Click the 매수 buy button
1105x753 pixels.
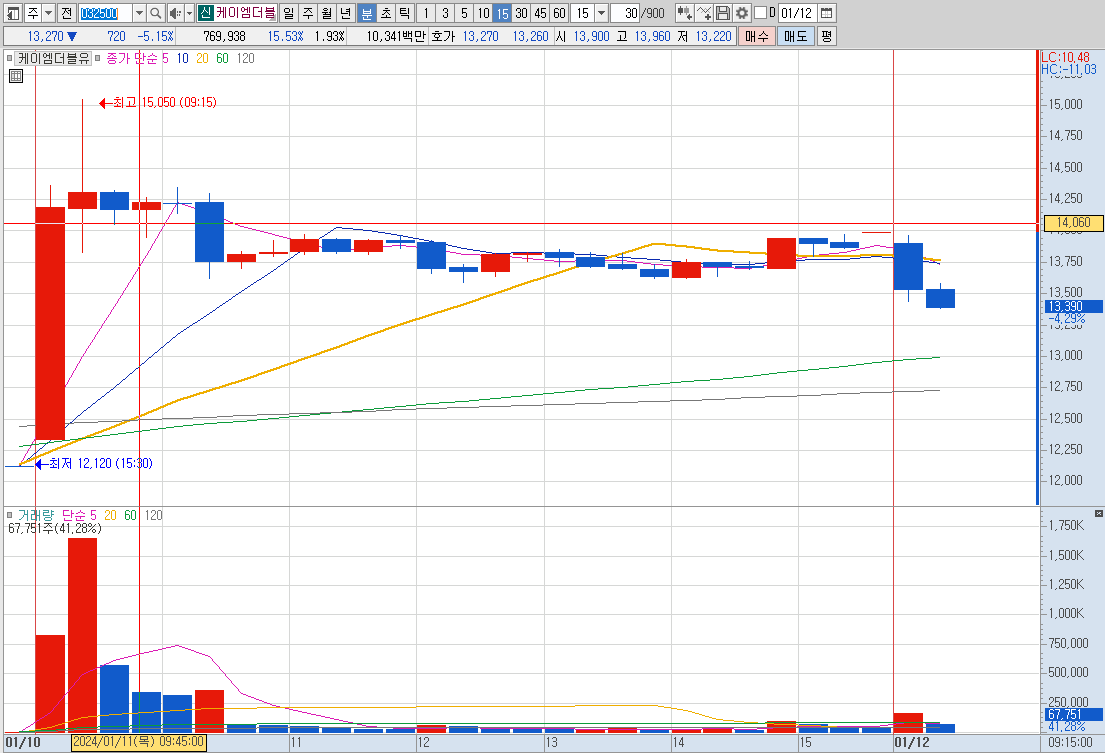(757, 36)
